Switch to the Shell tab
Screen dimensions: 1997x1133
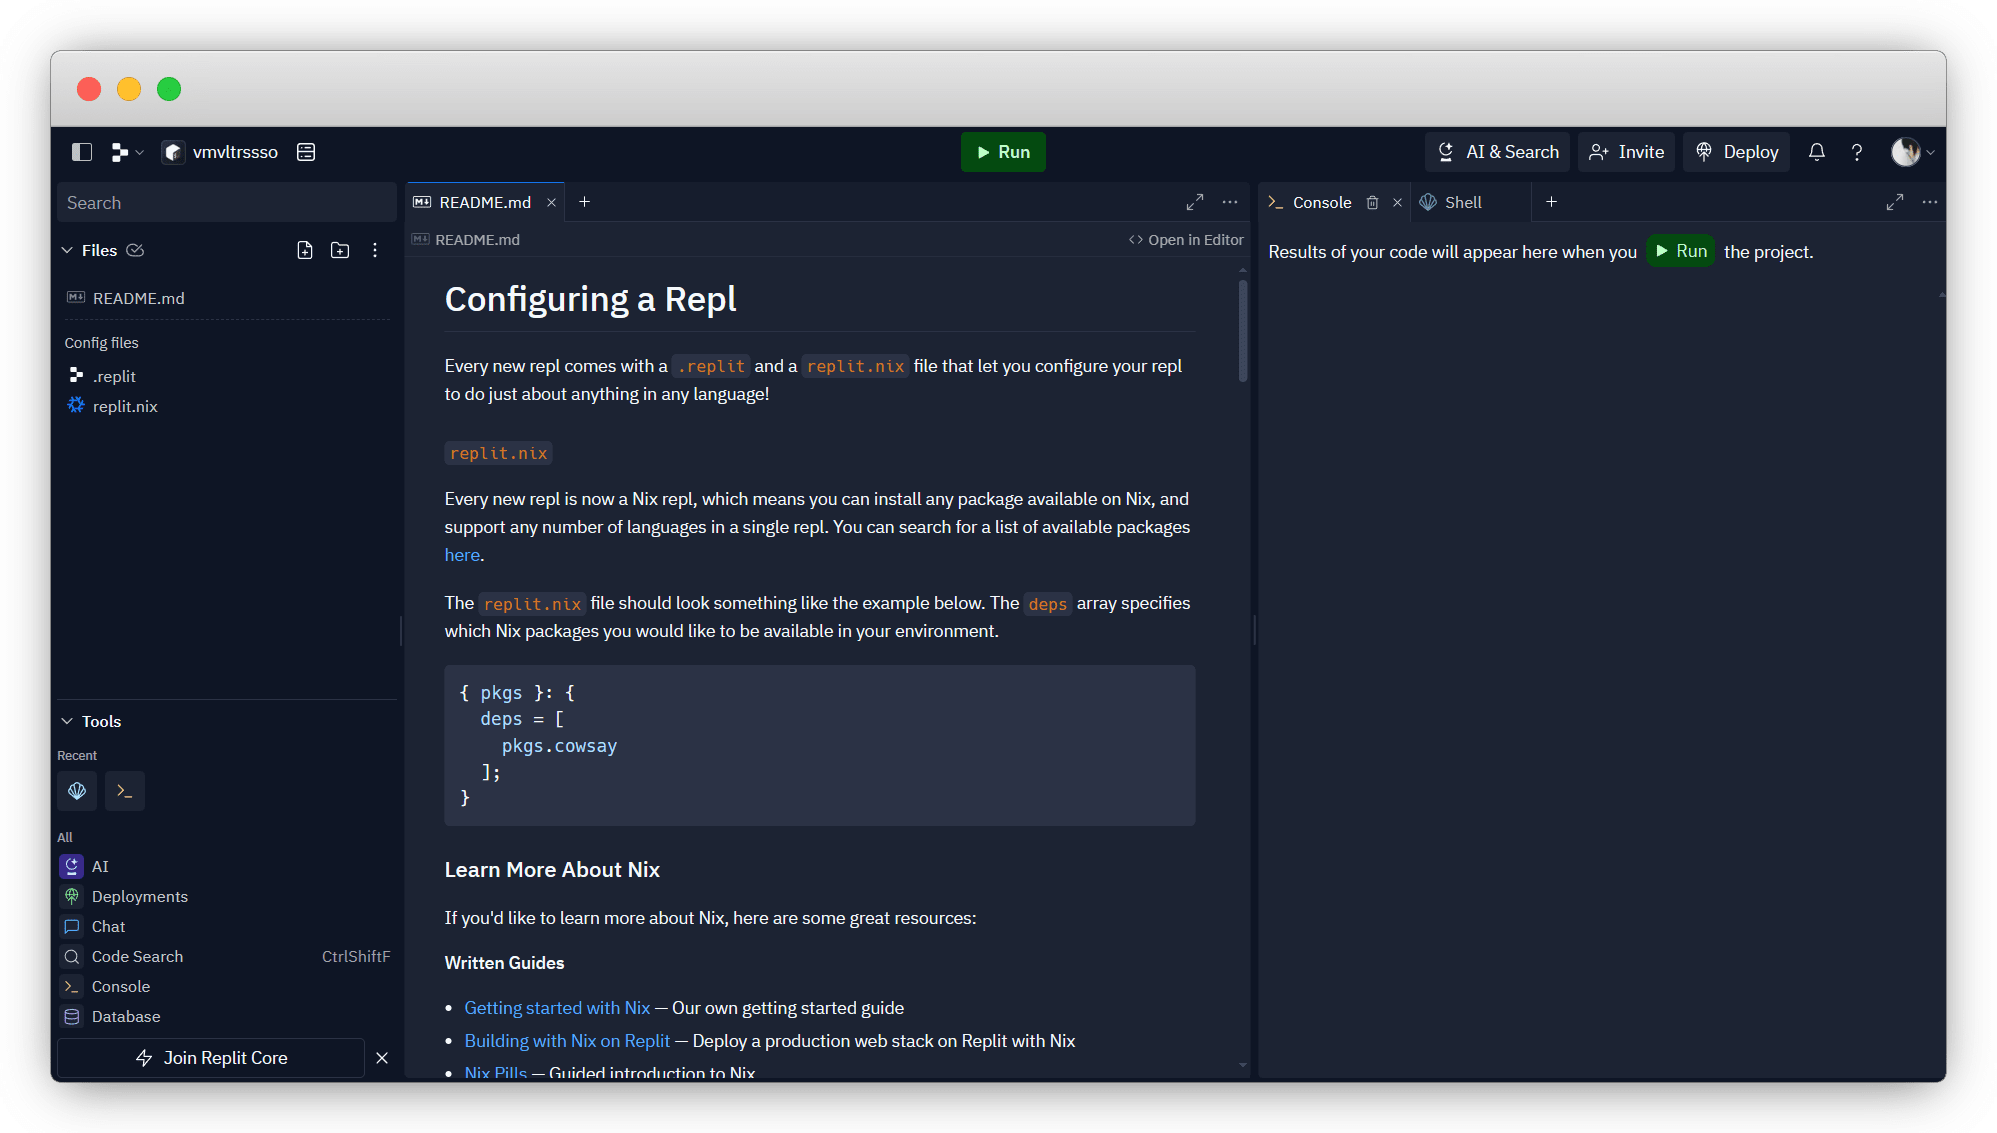click(1462, 202)
